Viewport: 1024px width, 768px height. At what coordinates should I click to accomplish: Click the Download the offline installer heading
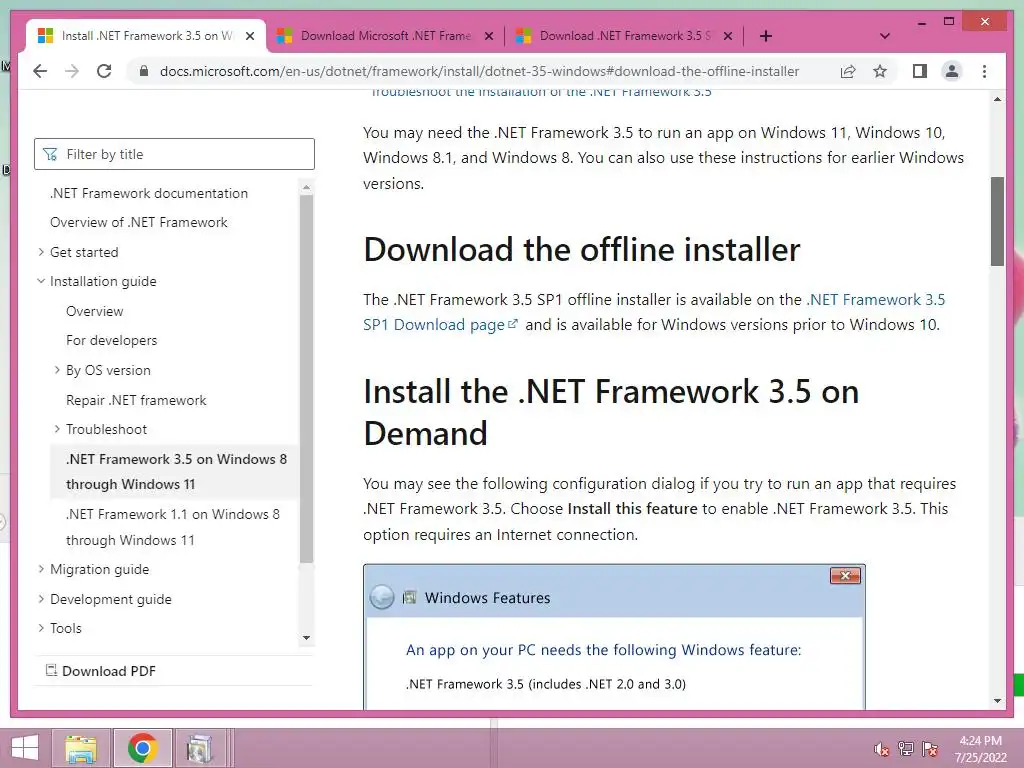tap(582, 249)
